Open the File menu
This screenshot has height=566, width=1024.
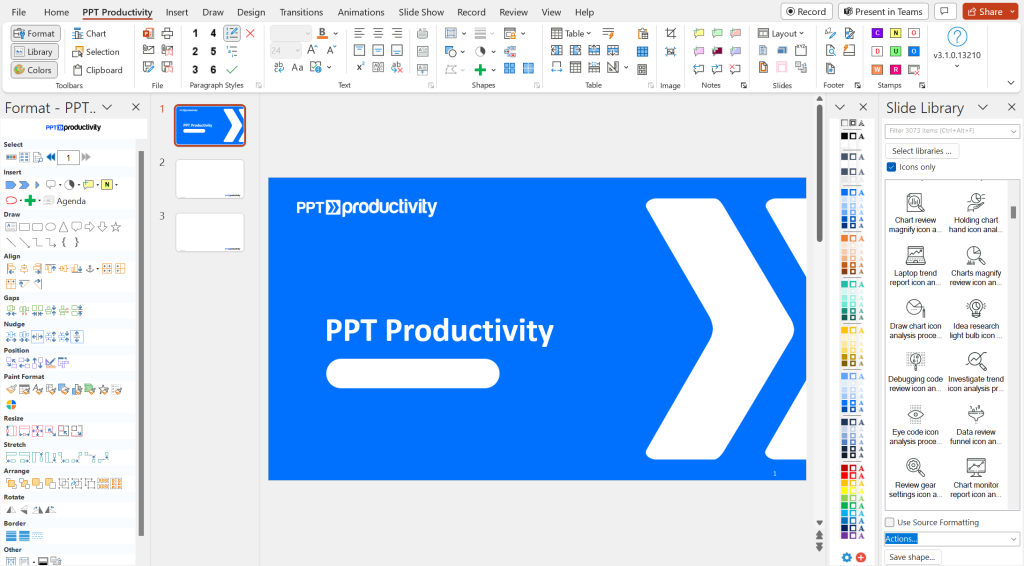click(x=19, y=12)
